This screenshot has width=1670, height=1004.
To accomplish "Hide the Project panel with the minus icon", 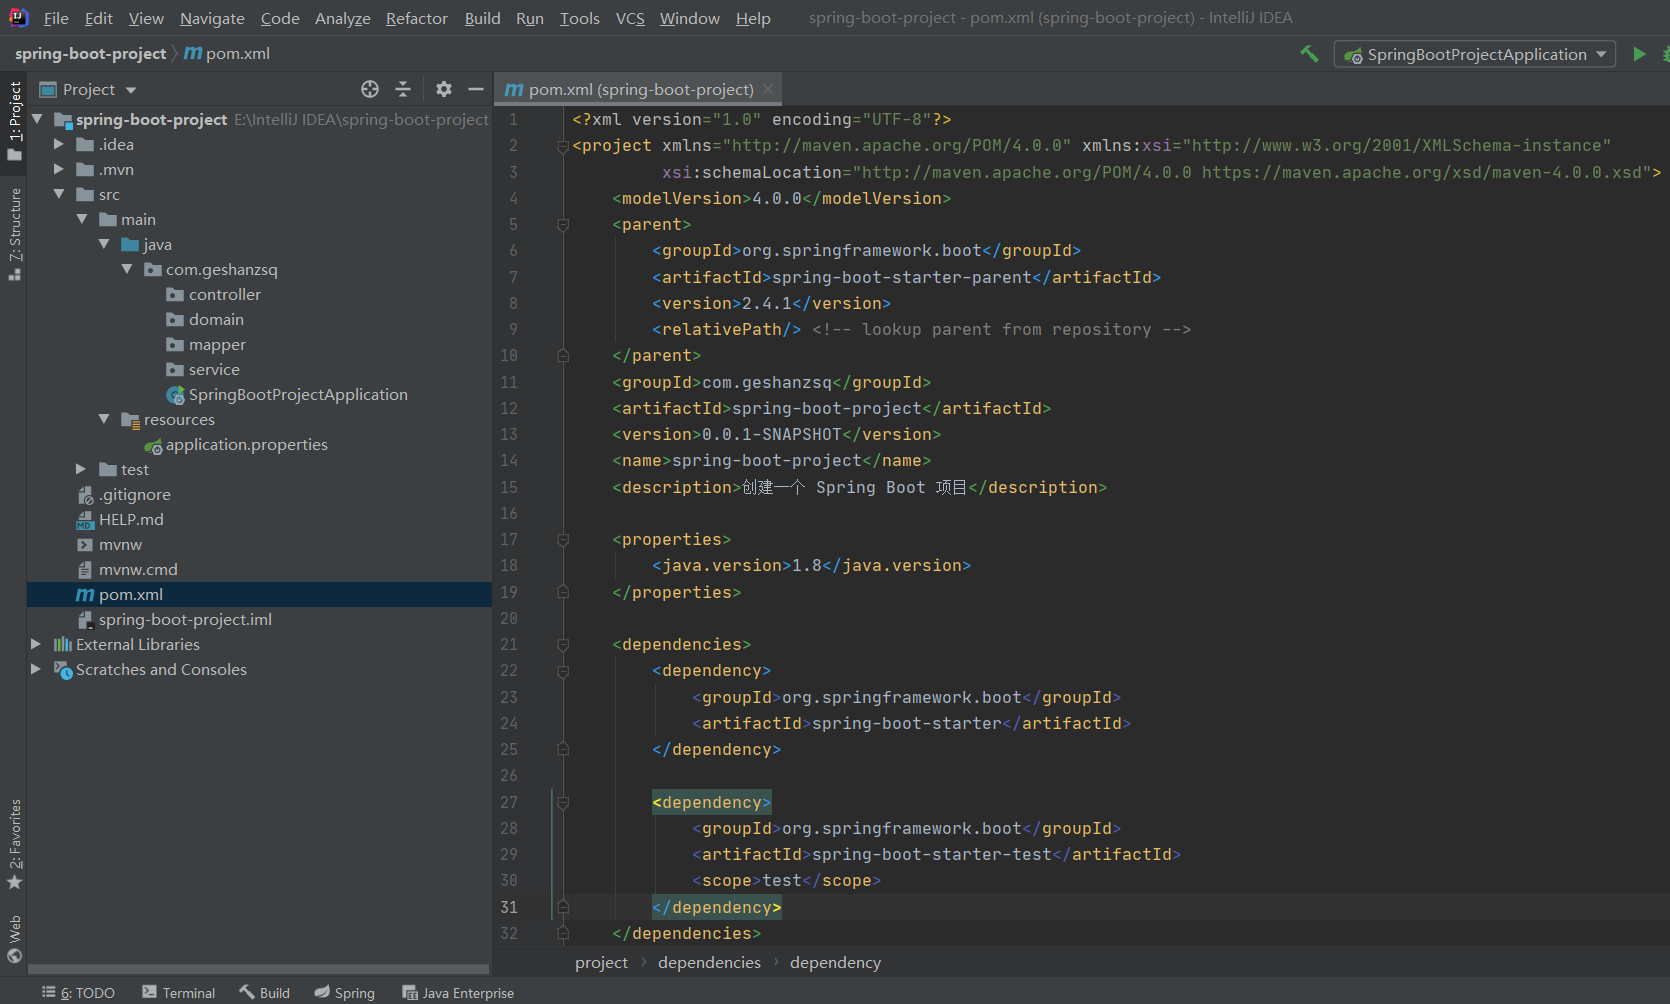I will (476, 89).
